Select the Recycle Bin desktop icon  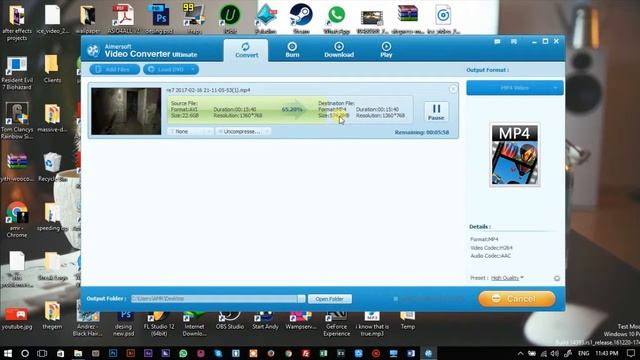[52, 167]
